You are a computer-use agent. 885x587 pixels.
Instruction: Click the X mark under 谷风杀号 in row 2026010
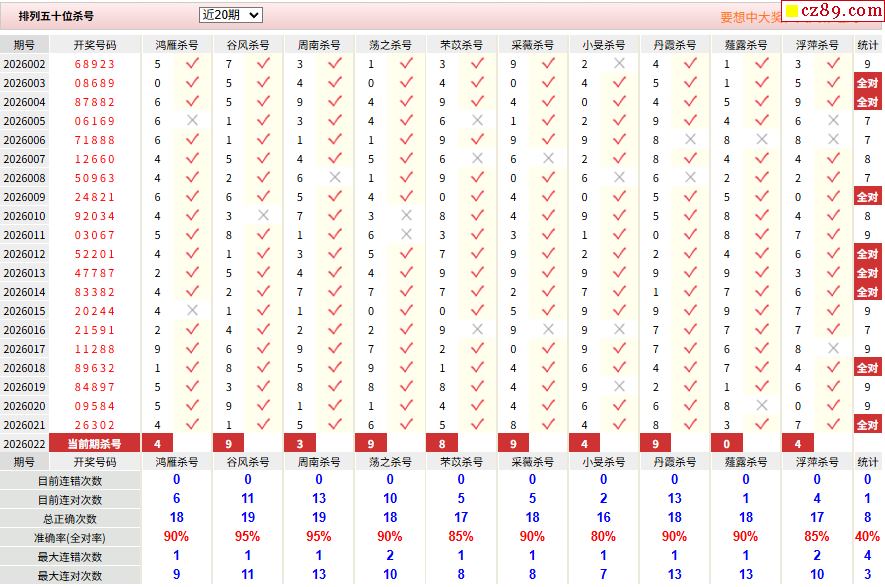click(264, 215)
